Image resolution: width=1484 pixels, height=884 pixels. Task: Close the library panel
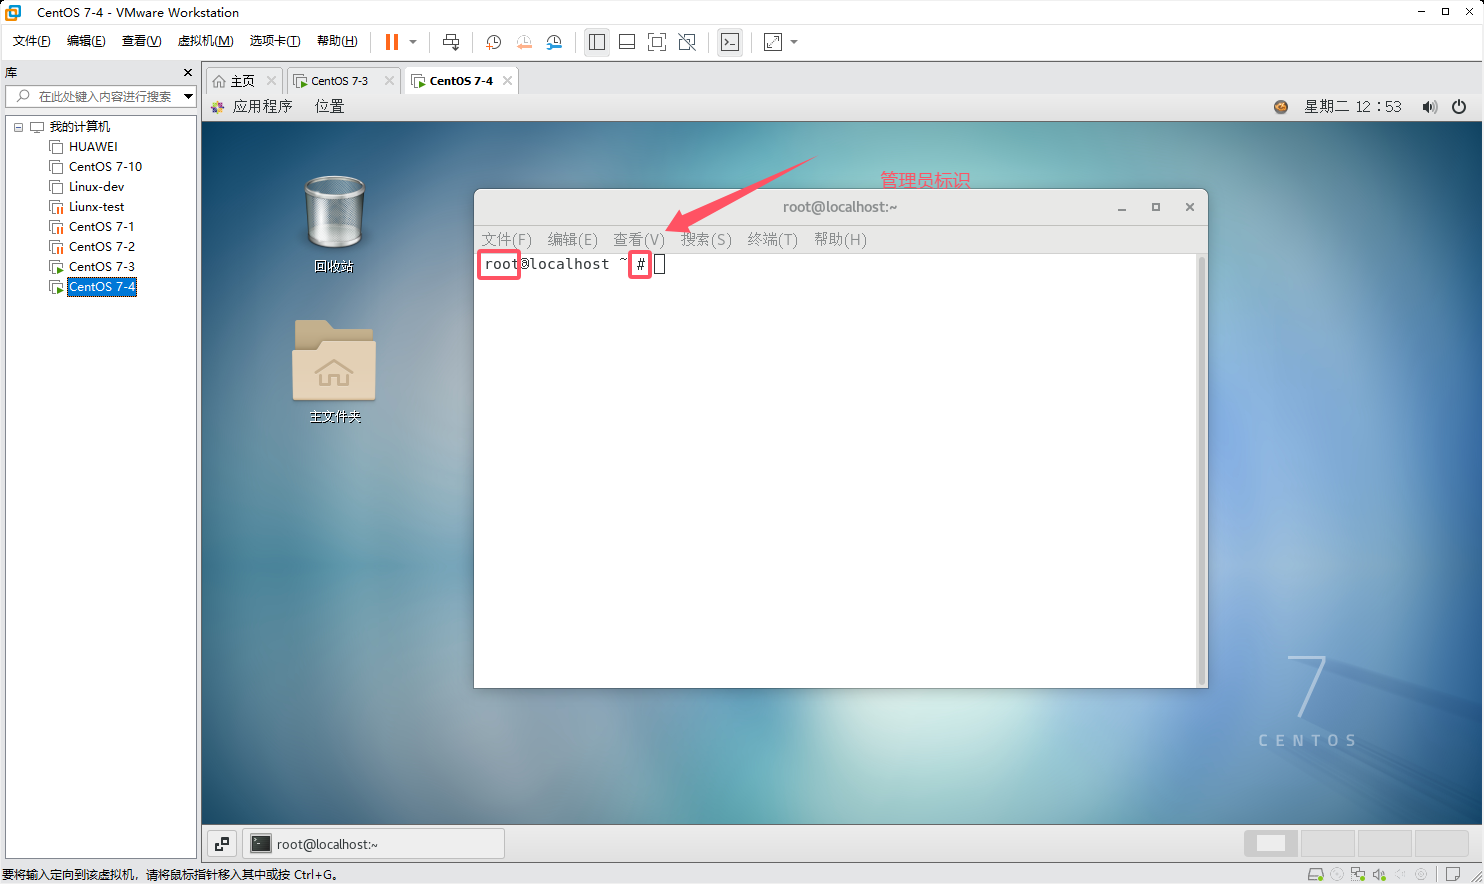pos(188,73)
